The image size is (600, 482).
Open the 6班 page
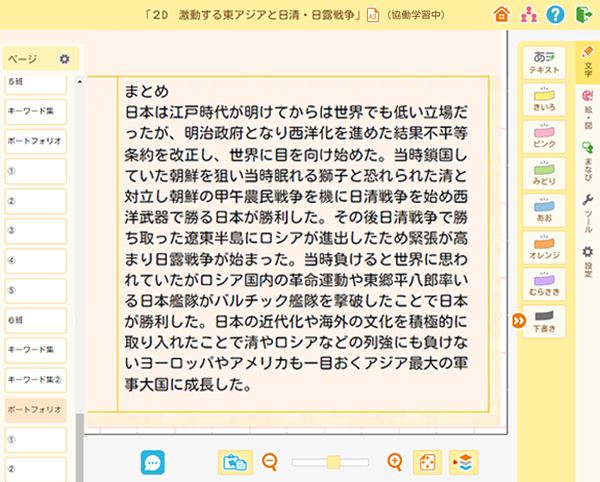coord(36,320)
